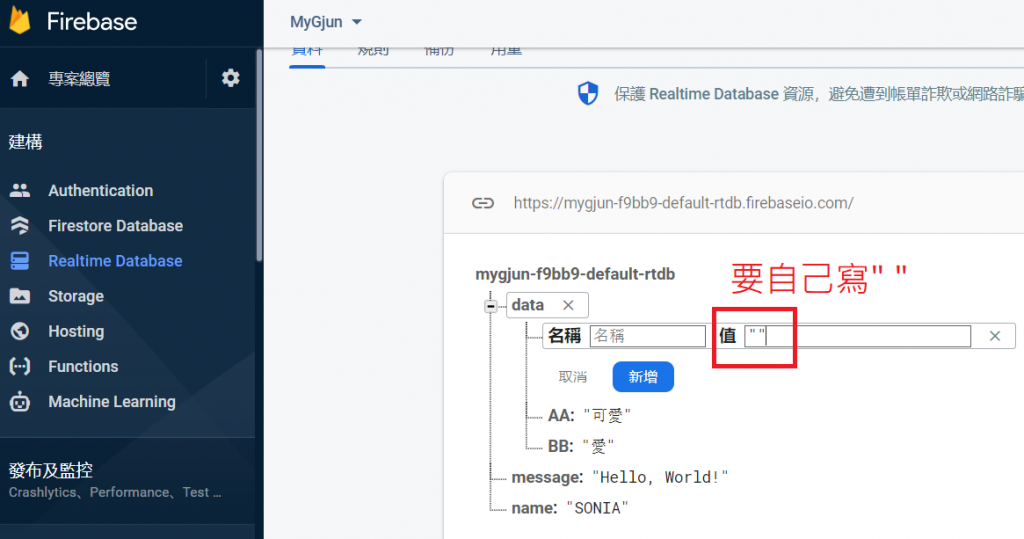Click the "SONIA" value
This screenshot has height=539, width=1024.
coord(597,508)
